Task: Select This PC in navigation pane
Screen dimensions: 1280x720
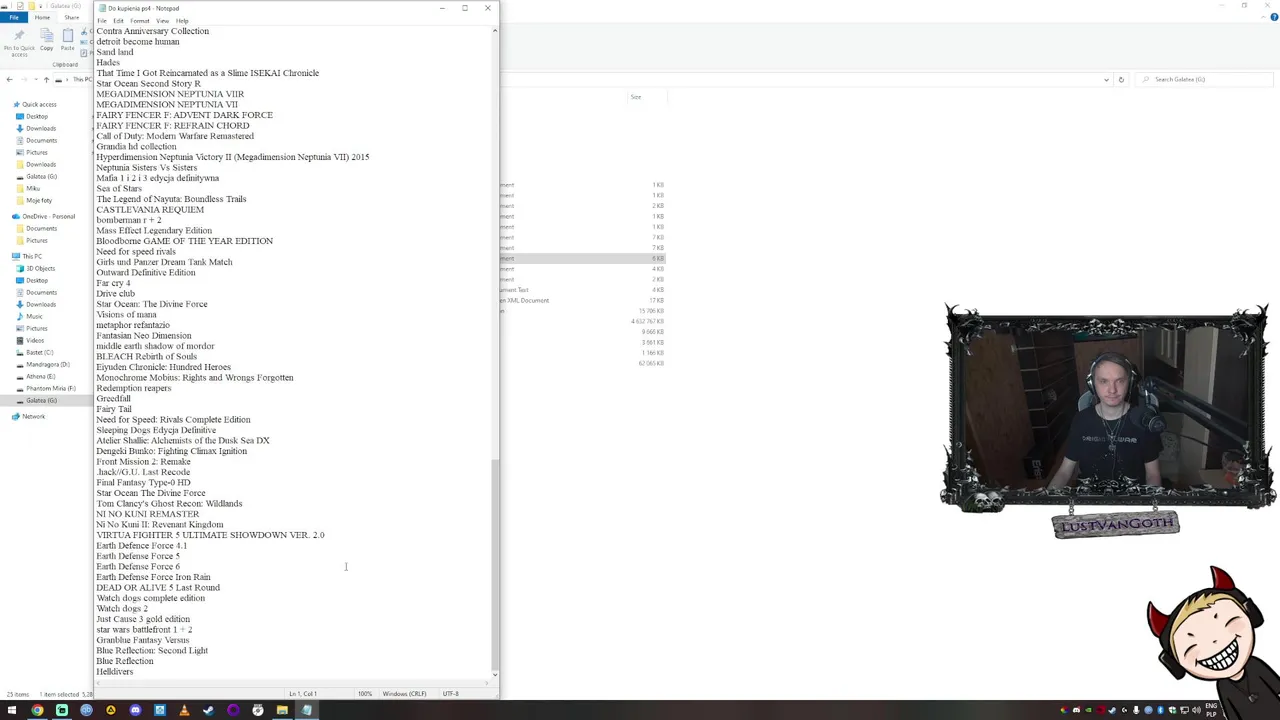Action: [32, 256]
